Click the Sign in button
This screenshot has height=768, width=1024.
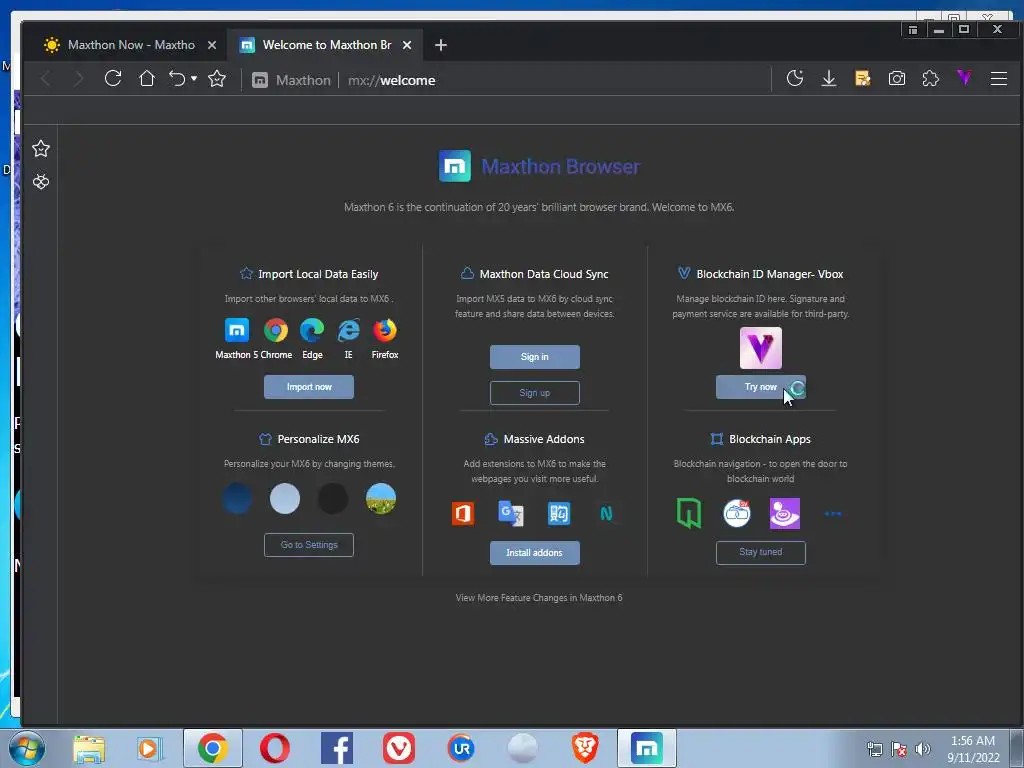click(x=535, y=357)
